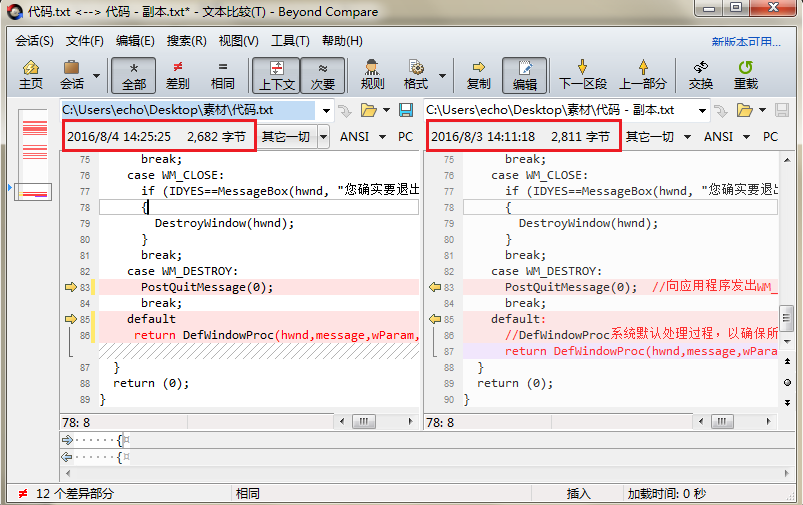Screen dimensions: 803x505
Task: Open the right pane browse folder icon
Action: tap(744, 110)
